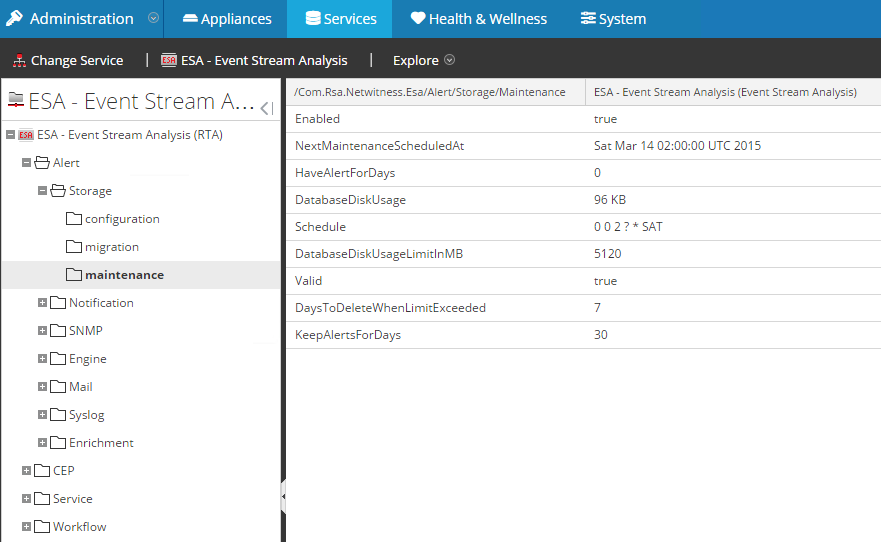Open the Appliances tab
Screen dimensions: 881x542
click(227, 19)
